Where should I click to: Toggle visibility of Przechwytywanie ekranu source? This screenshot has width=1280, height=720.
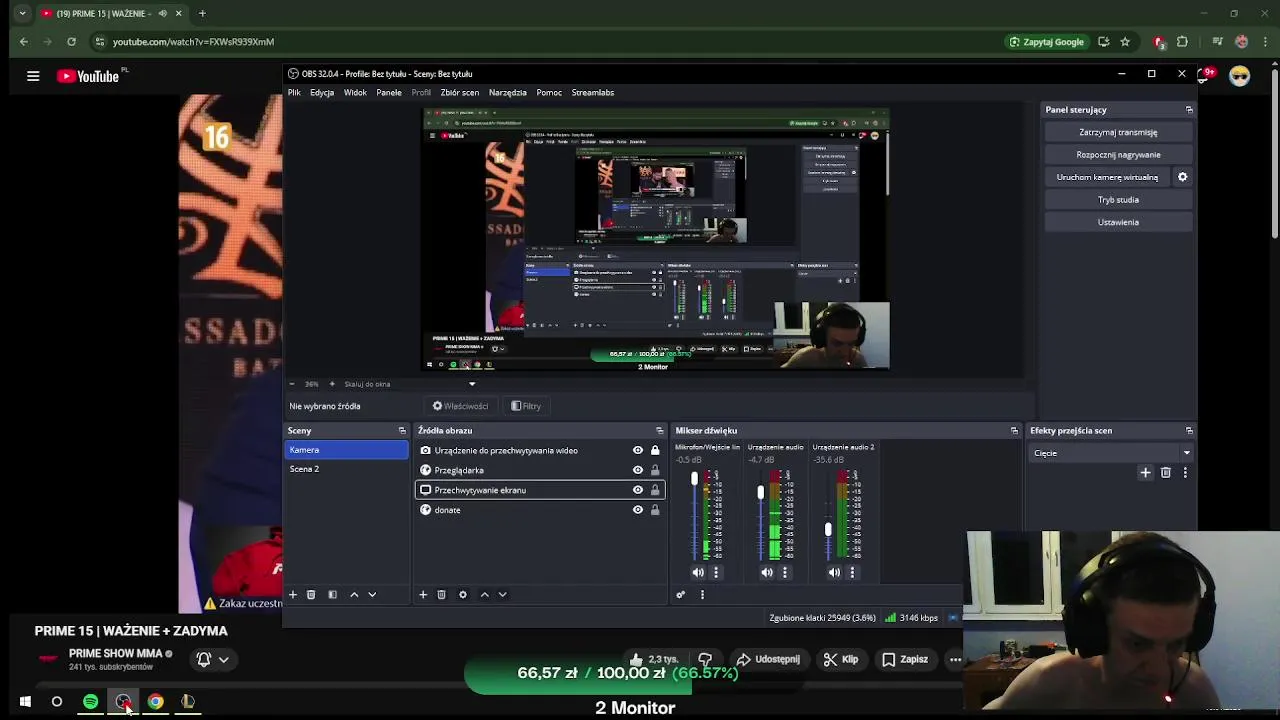click(x=638, y=490)
